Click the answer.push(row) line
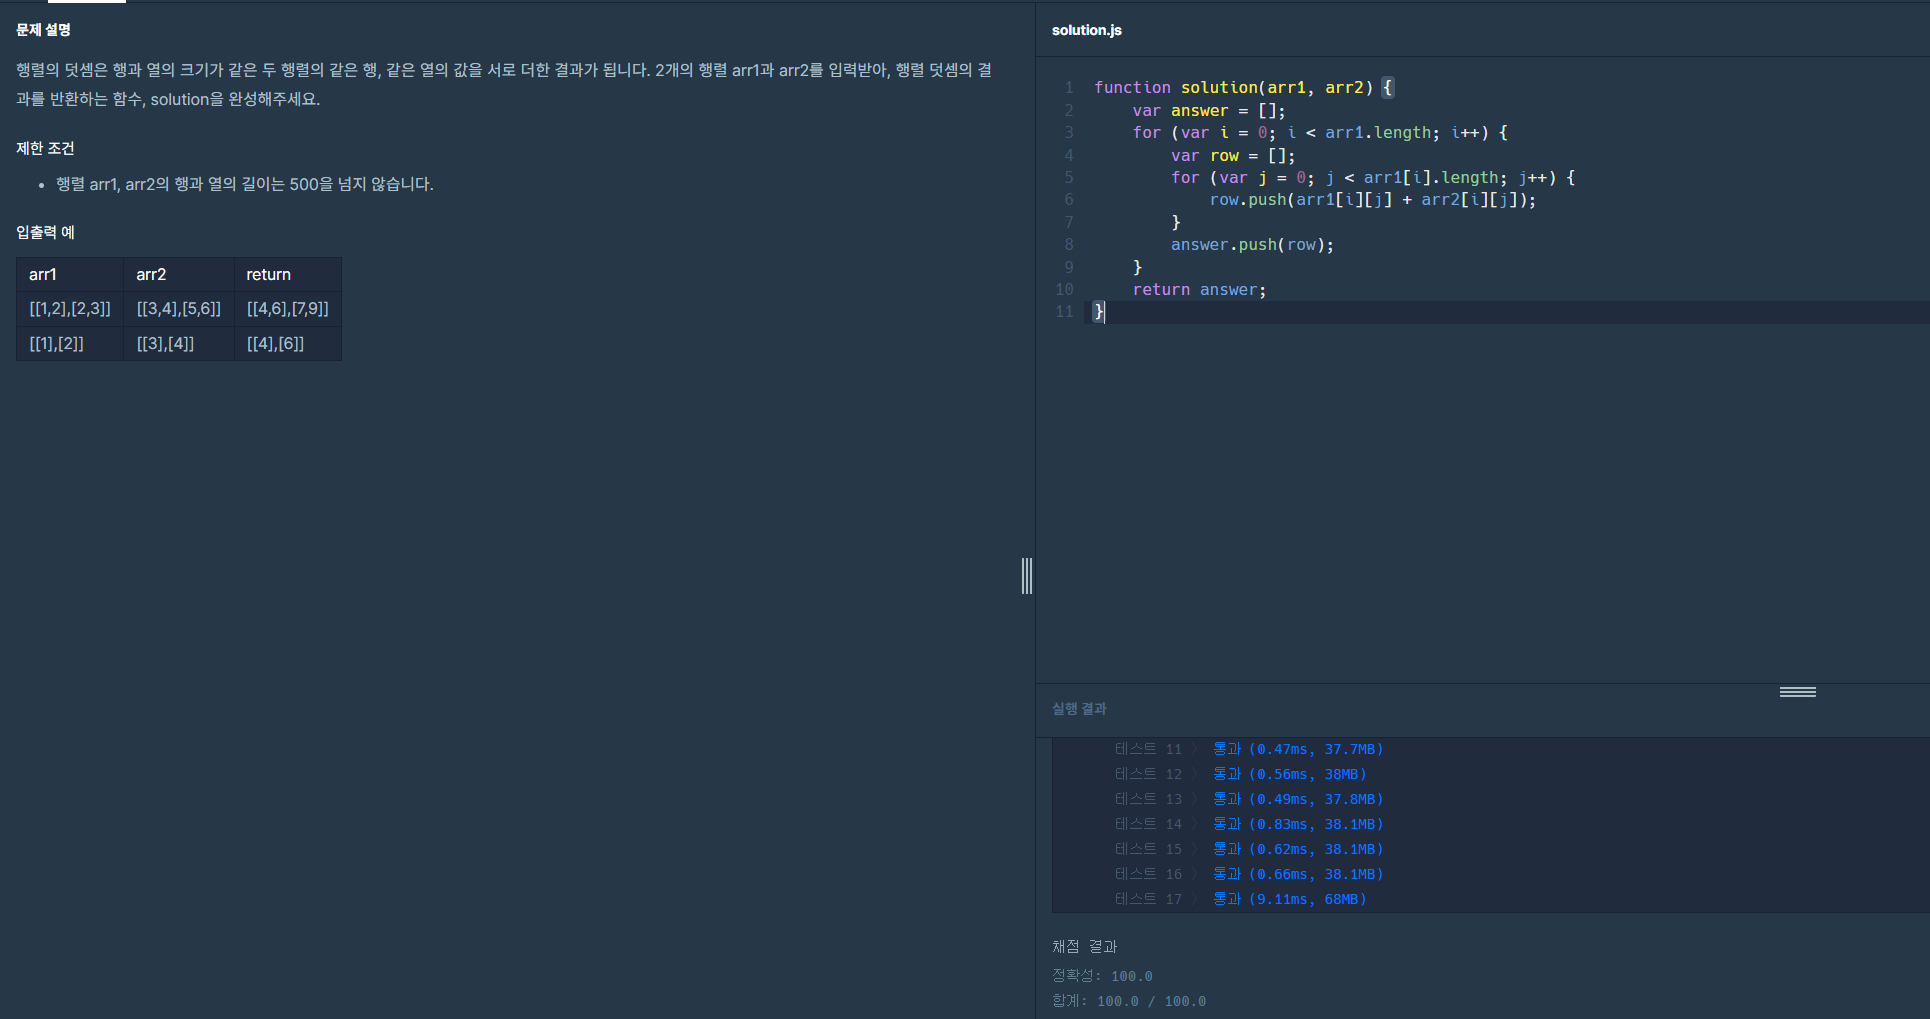Screen dimensions: 1930x1019 [1252, 245]
